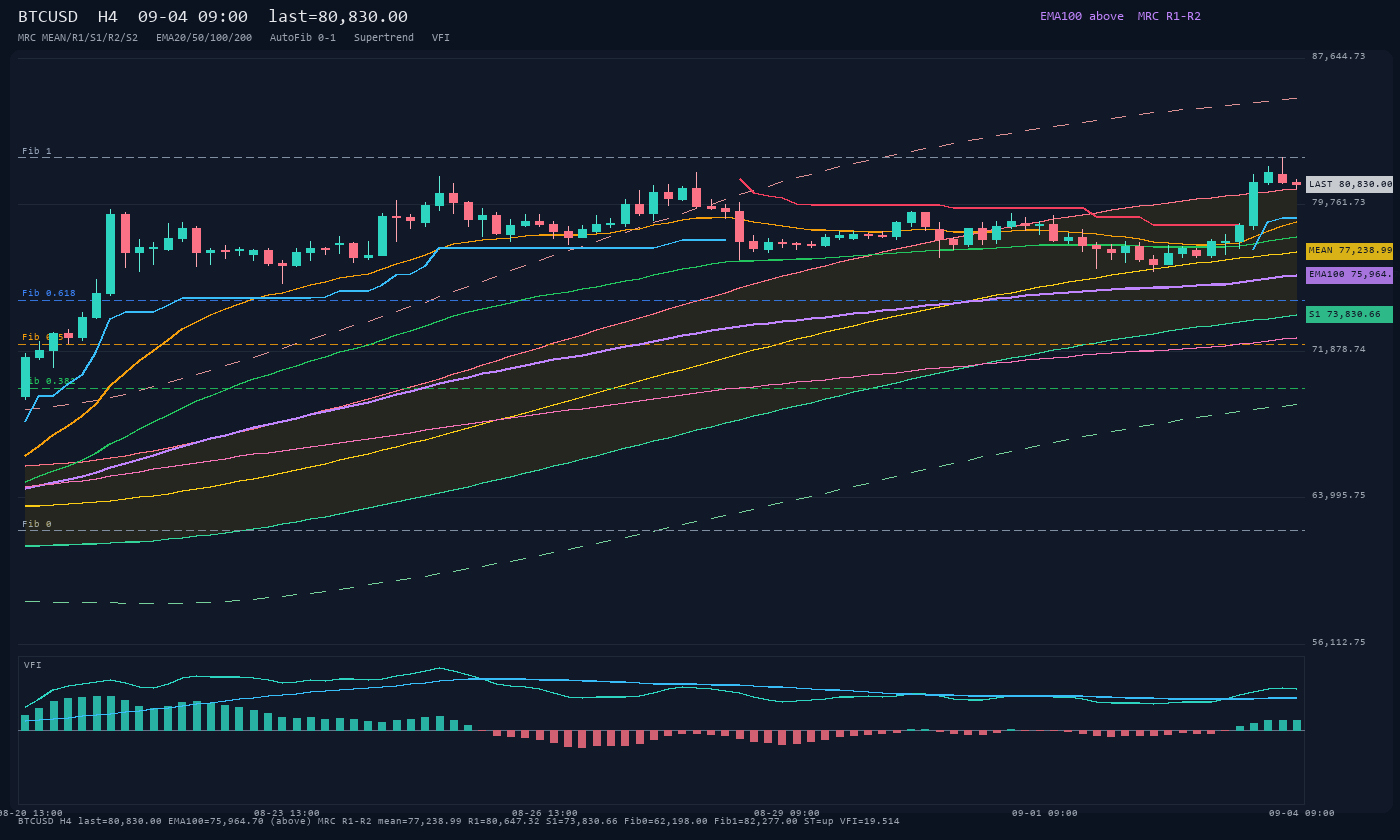Click the Supertrend legend entry

(x=384, y=38)
